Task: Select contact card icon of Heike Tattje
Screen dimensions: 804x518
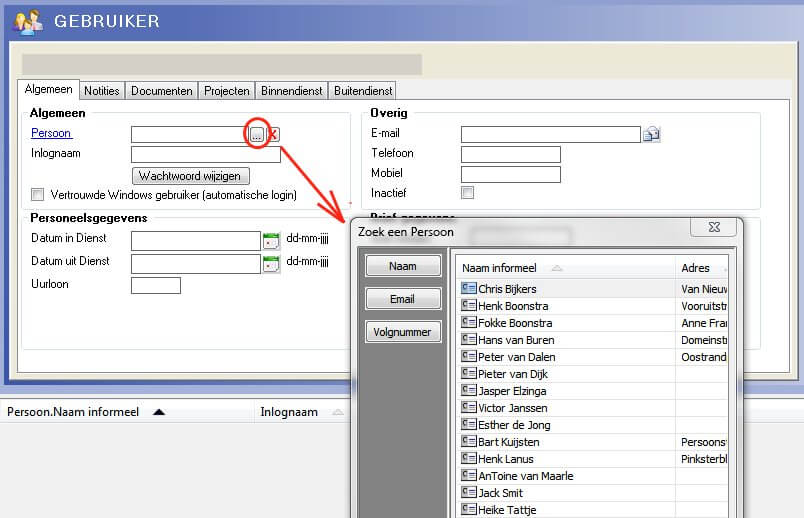Action: [469, 509]
